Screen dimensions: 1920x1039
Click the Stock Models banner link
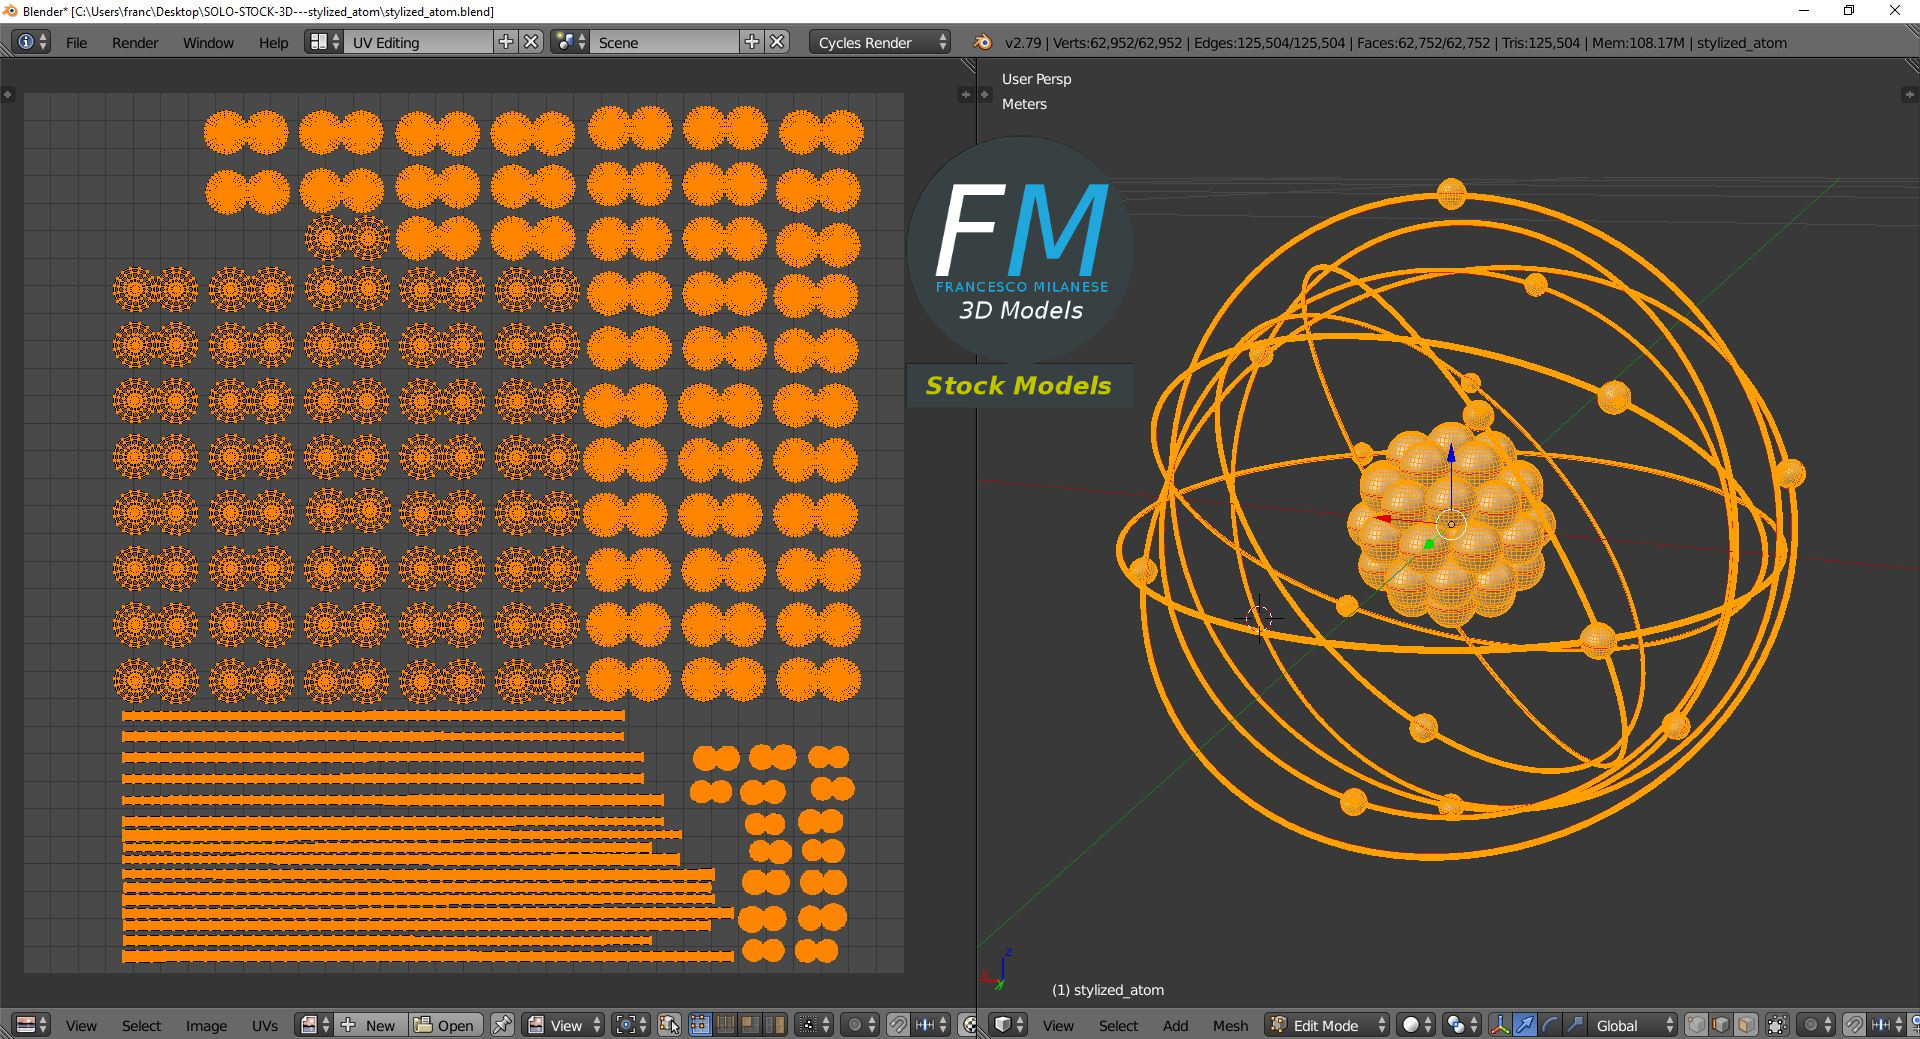tap(1019, 385)
